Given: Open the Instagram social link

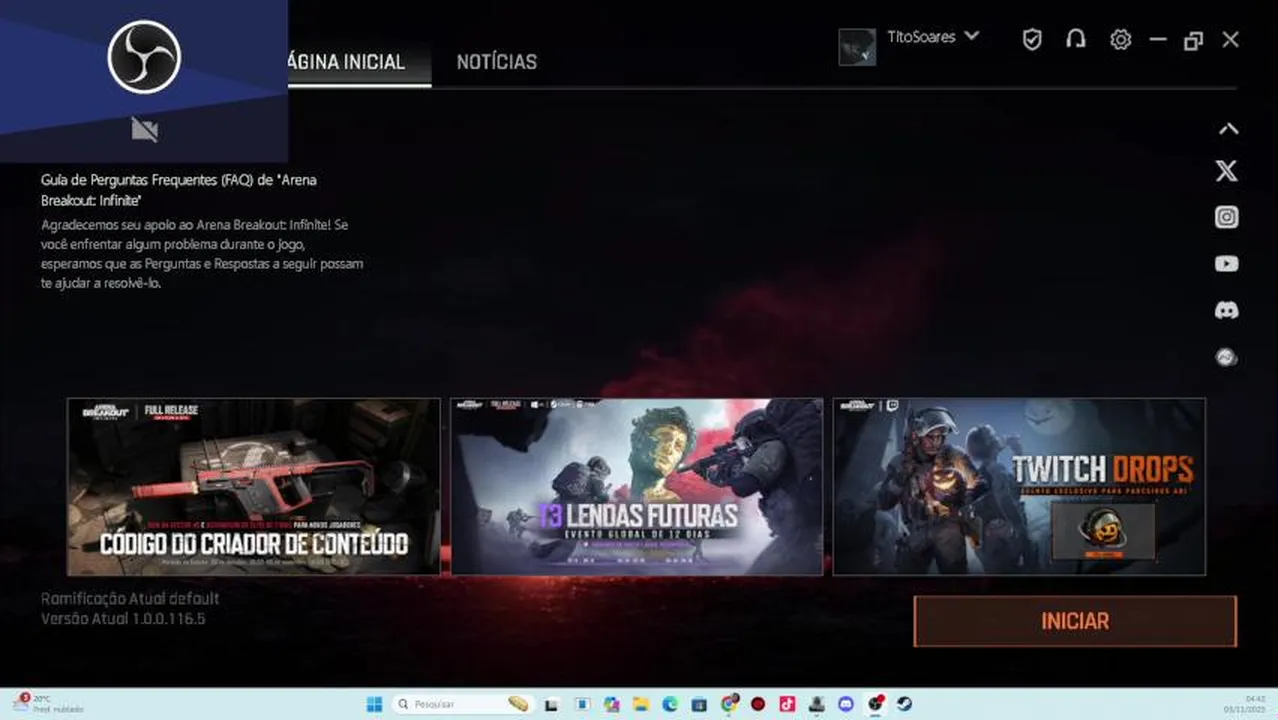Looking at the screenshot, I should [x=1227, y=217].
